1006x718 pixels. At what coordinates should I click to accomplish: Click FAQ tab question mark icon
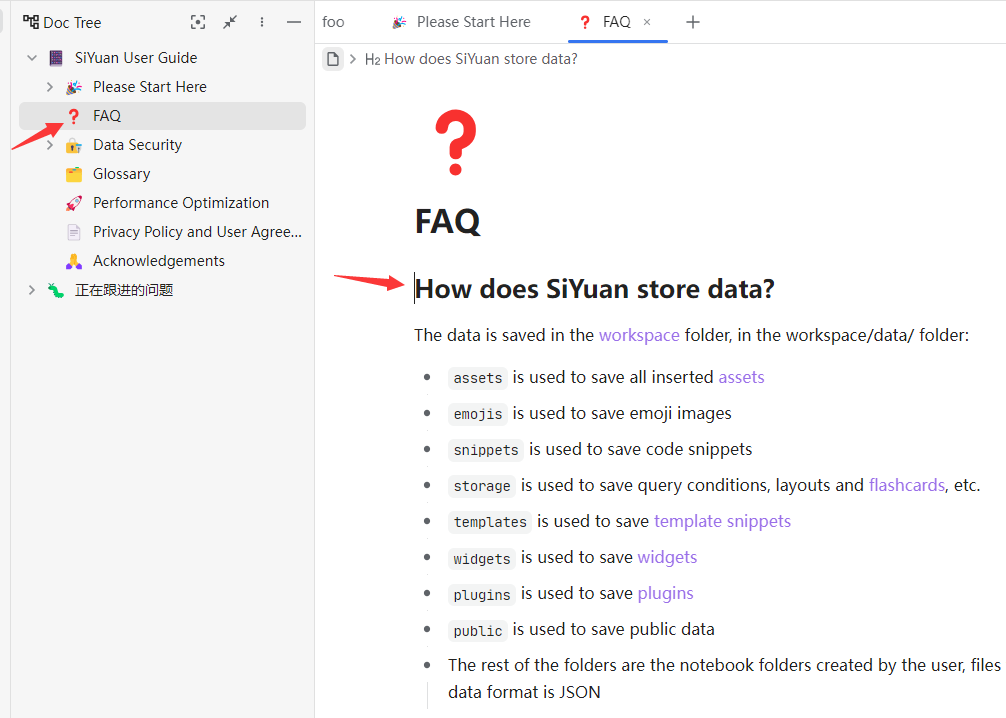pyautogui.click(x=584, y=22)
